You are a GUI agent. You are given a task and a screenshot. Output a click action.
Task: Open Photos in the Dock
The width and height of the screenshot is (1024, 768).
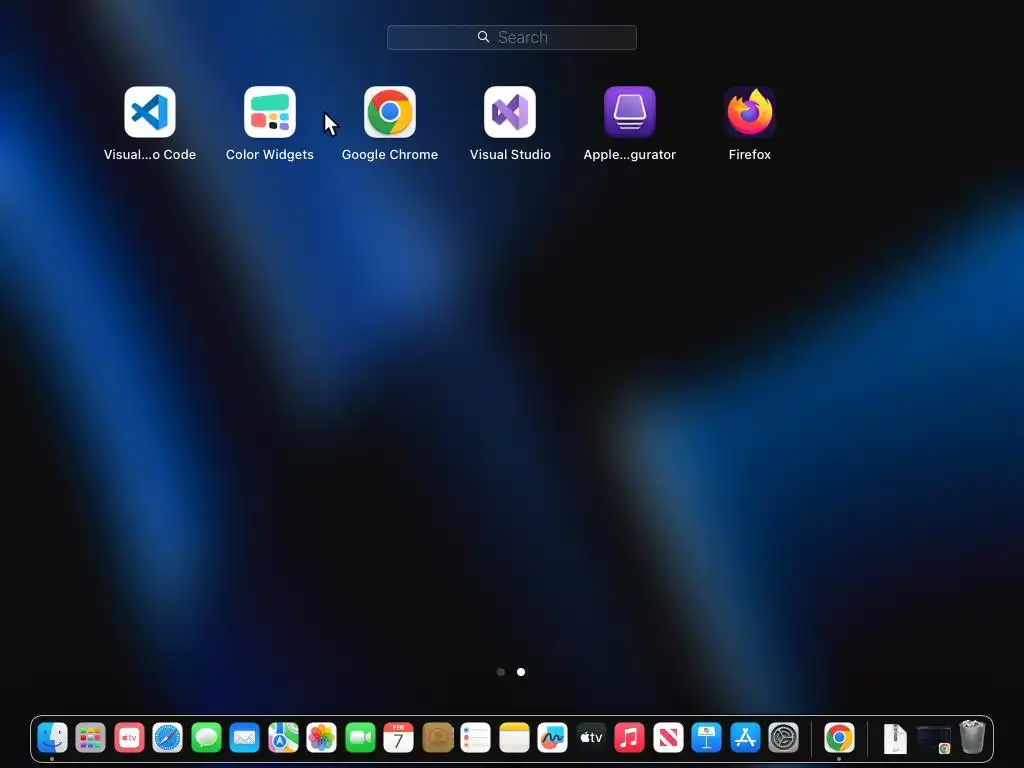(322, 738)
